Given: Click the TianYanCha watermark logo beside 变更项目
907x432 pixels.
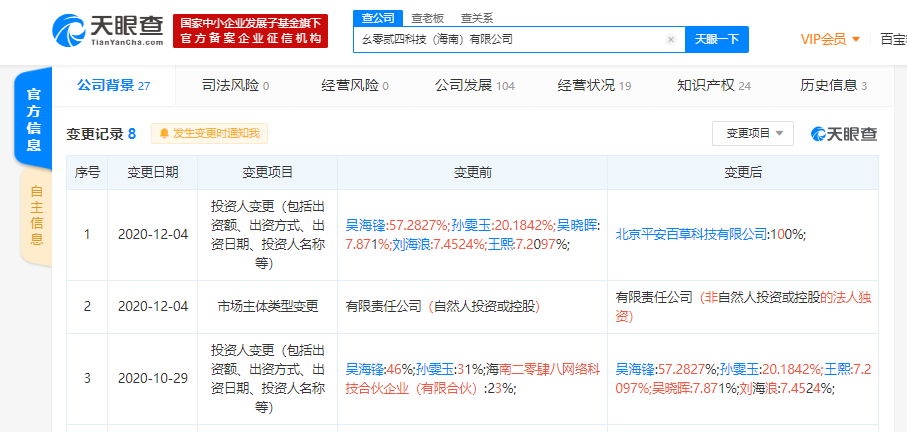Looking at the screenshot, I should point(844,133).
